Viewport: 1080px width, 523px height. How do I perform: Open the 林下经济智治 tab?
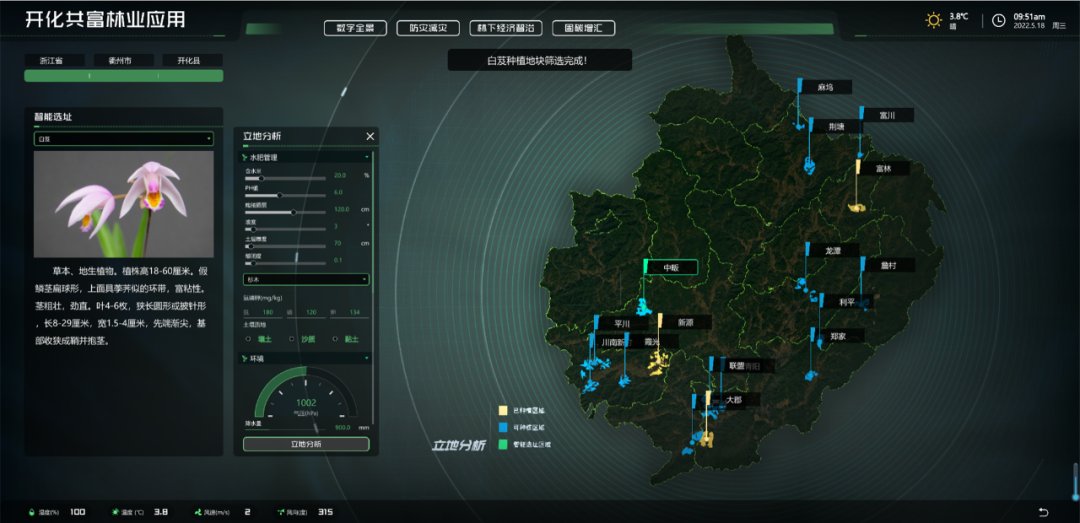tap(506, 28)
